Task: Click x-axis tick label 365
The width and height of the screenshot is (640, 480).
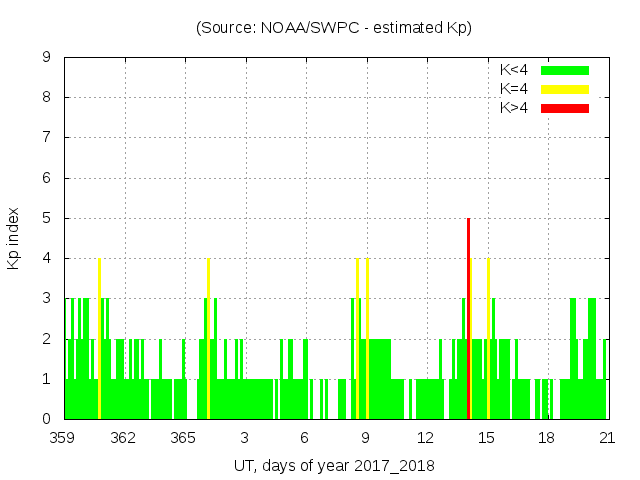Action: click(184, 438)
